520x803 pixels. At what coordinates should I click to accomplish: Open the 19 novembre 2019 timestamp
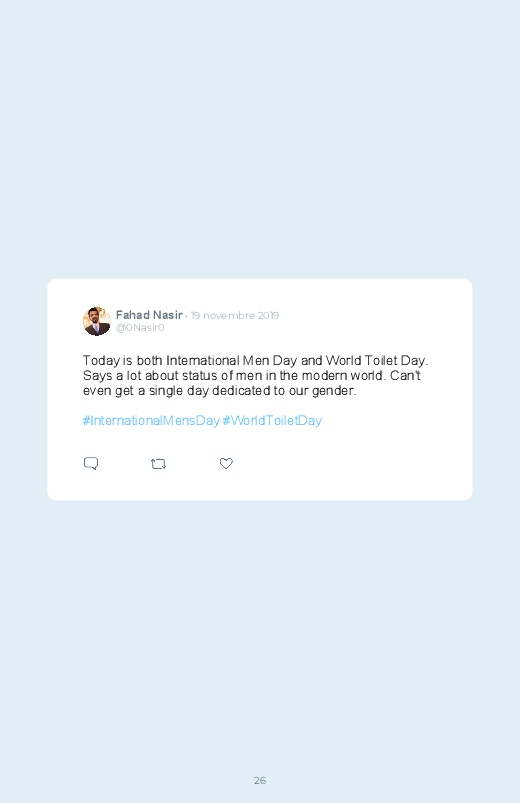(235, 315)
